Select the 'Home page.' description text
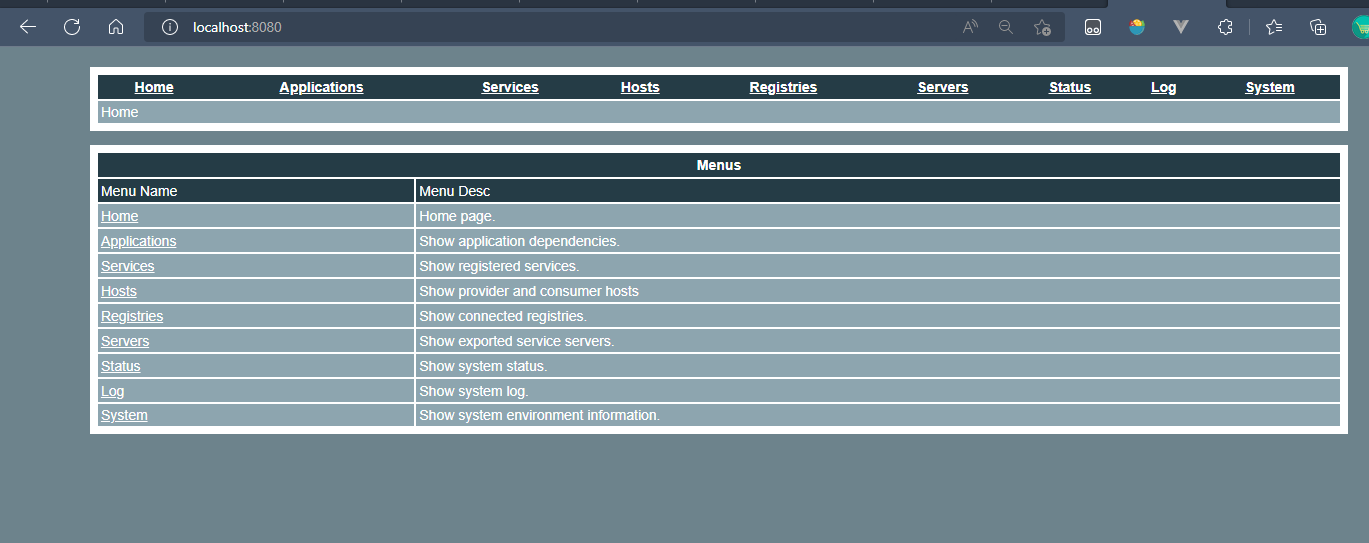The image size is (1369, 543). coord(457,216)
